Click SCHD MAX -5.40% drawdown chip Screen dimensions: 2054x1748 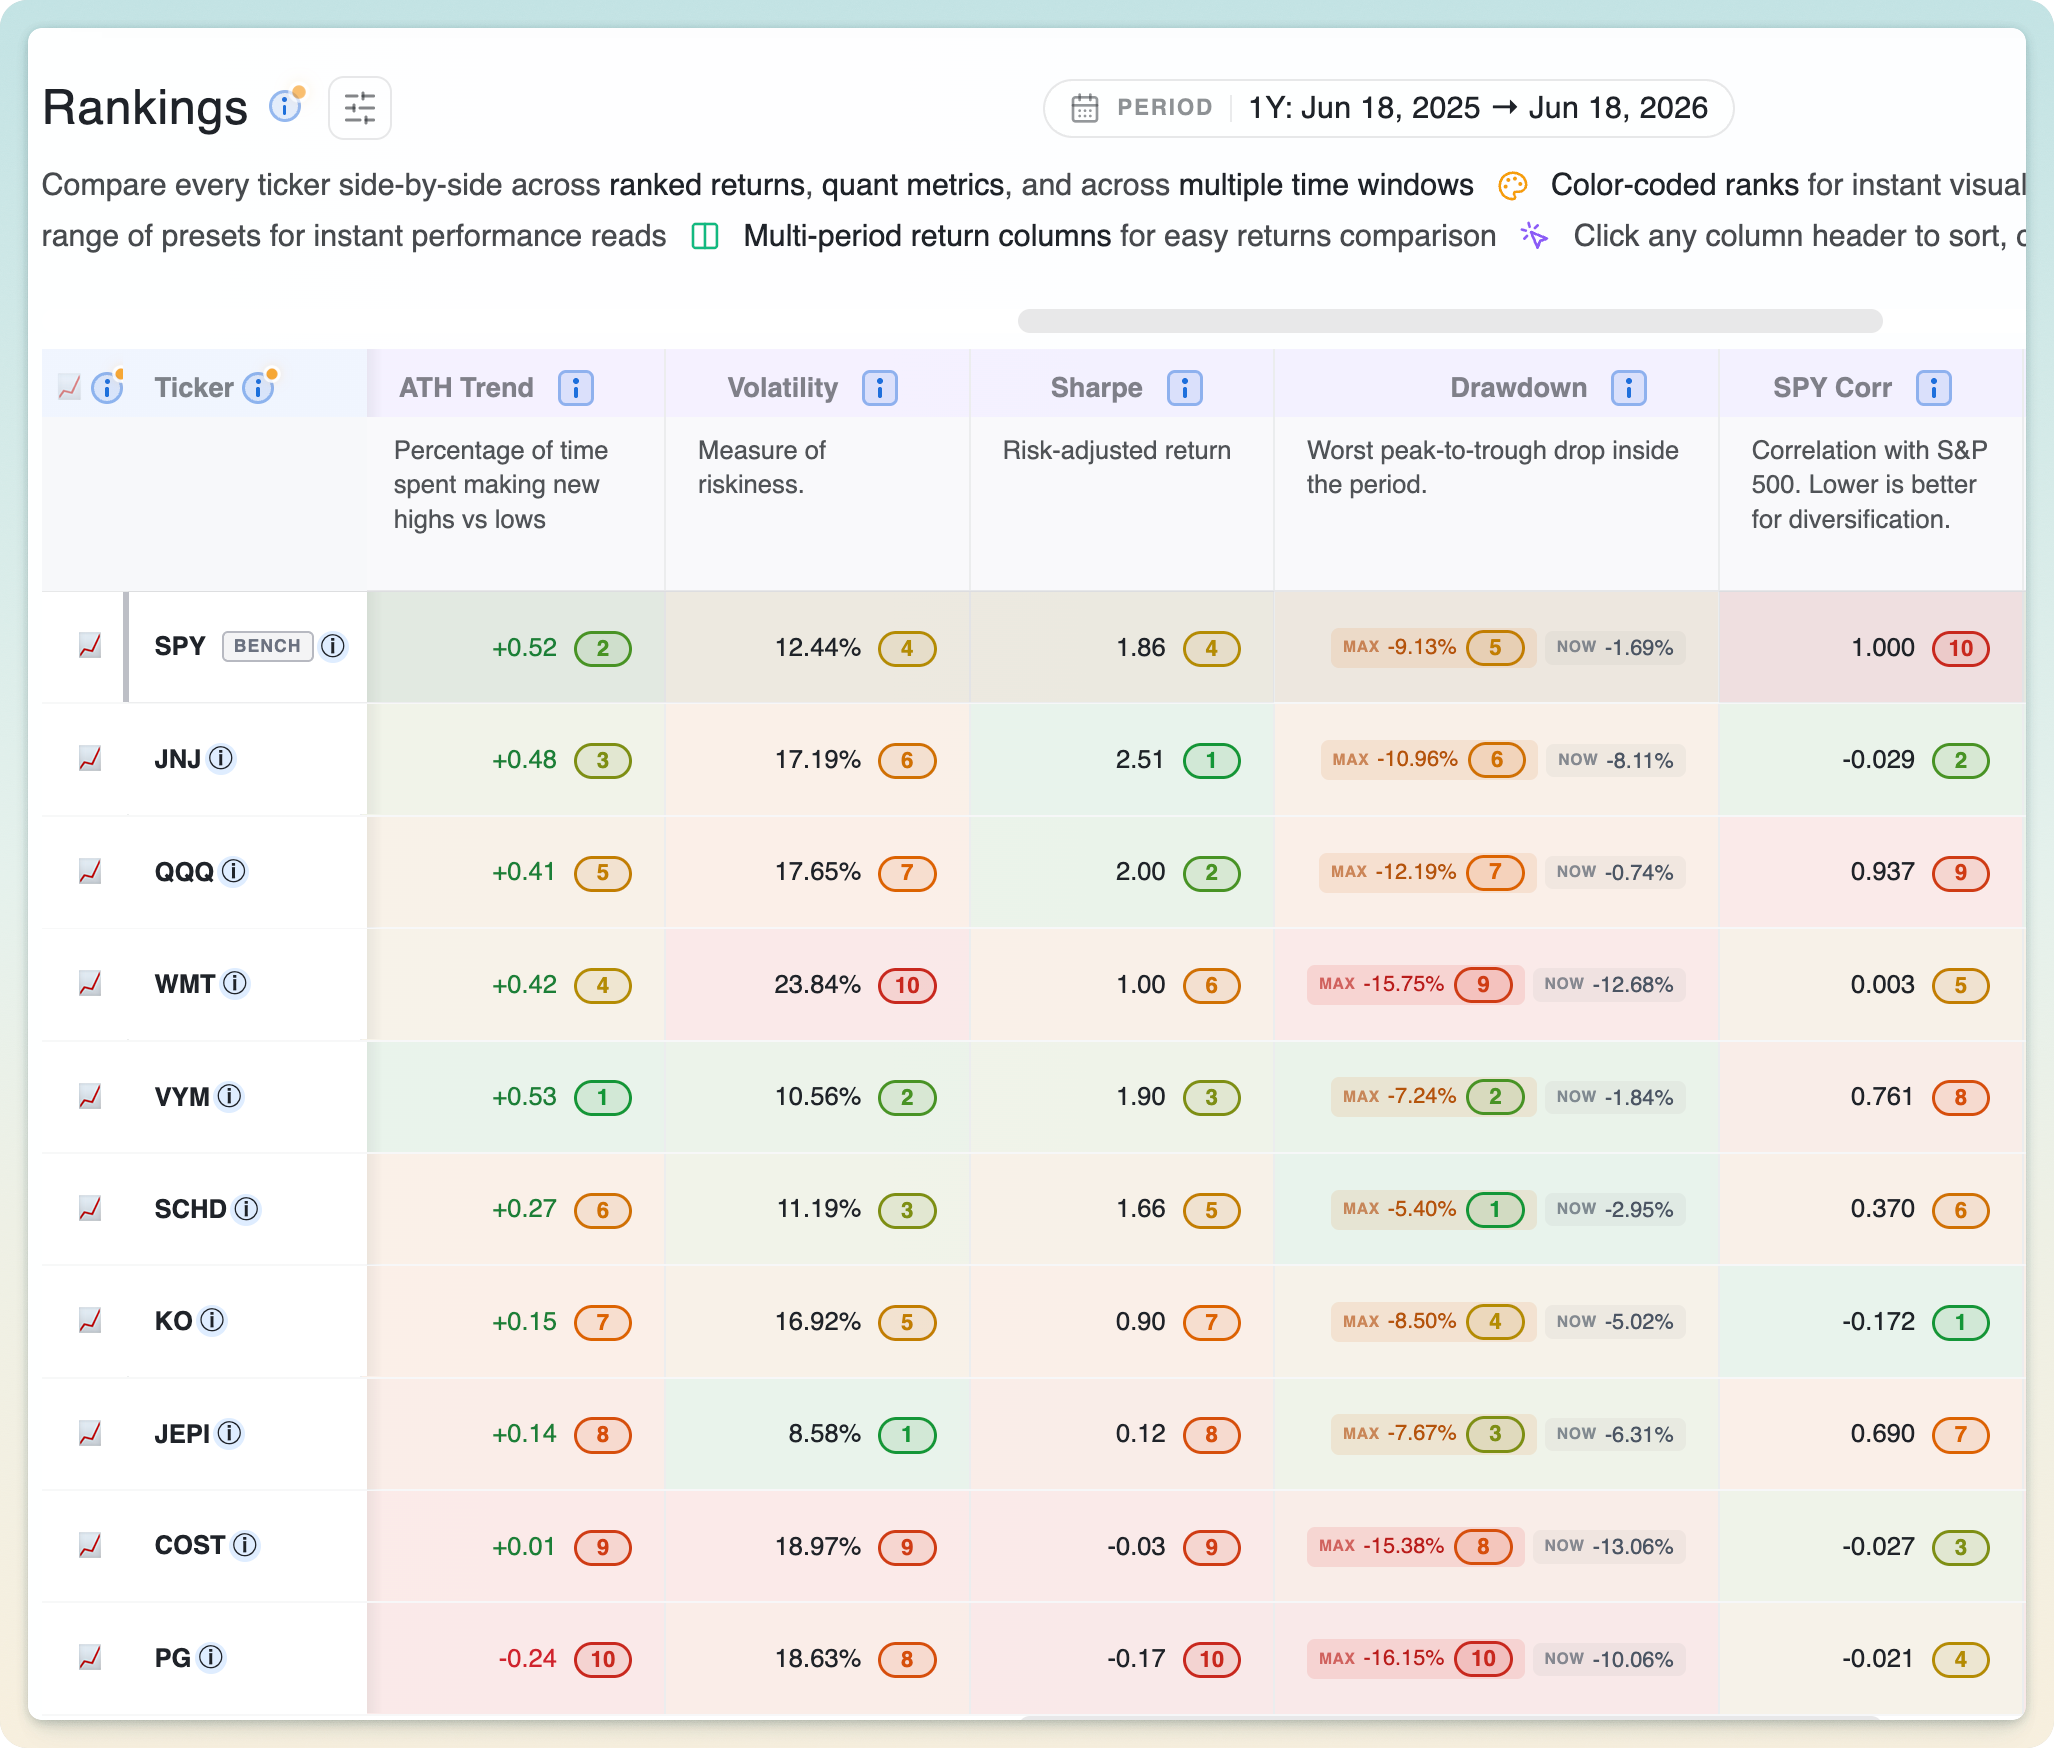point(1432,1209)
